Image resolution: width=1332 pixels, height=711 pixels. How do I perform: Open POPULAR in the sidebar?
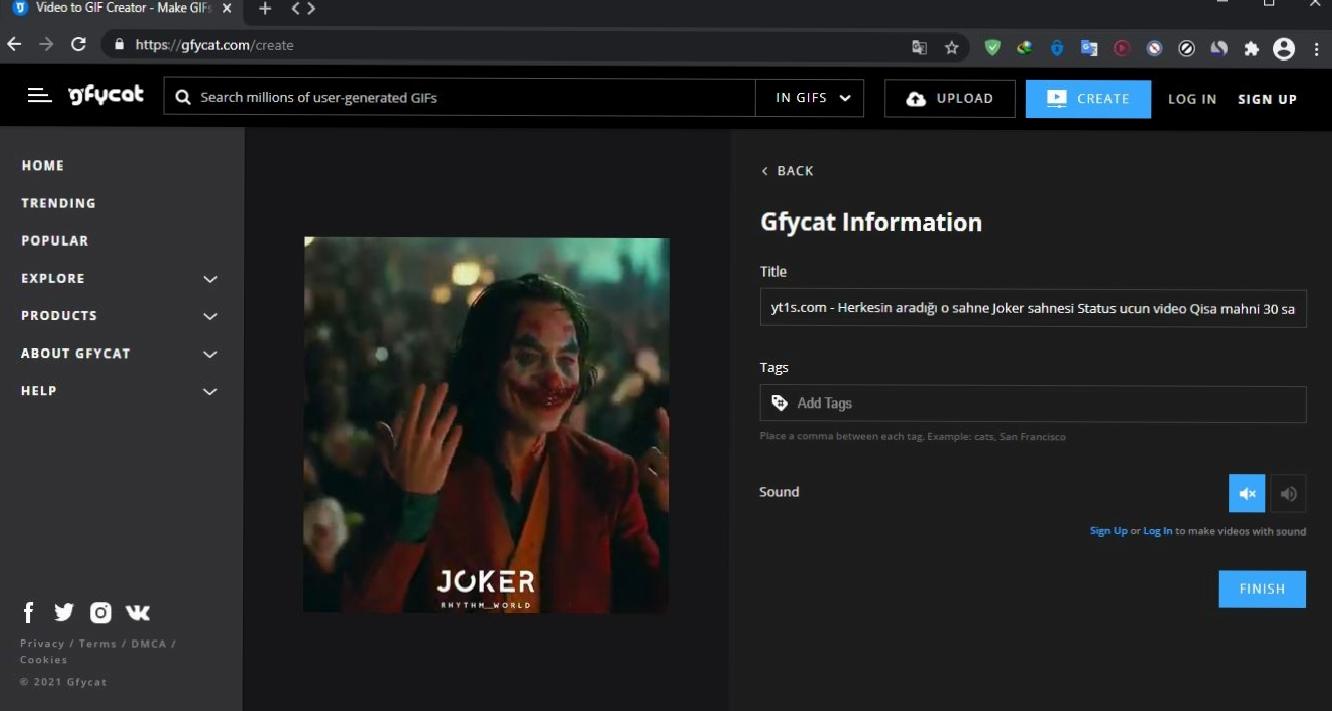click(55, 241)
